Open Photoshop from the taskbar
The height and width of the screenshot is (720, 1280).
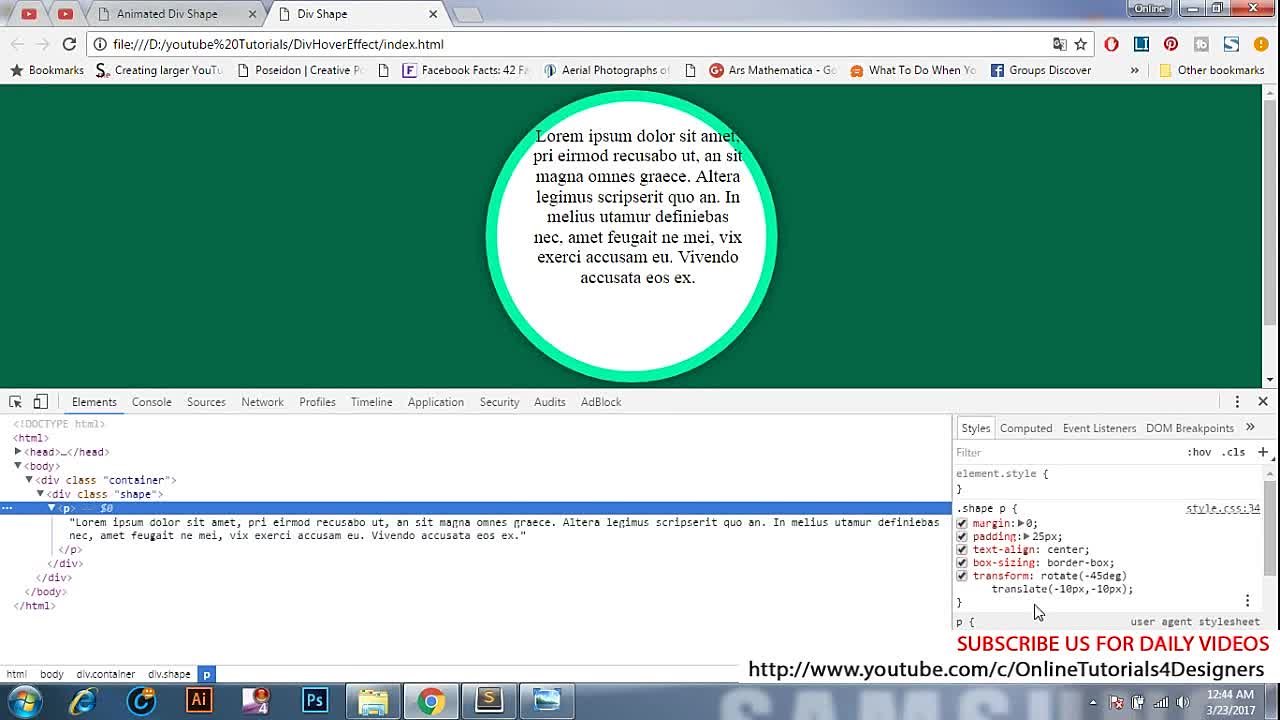coord(315,700)
